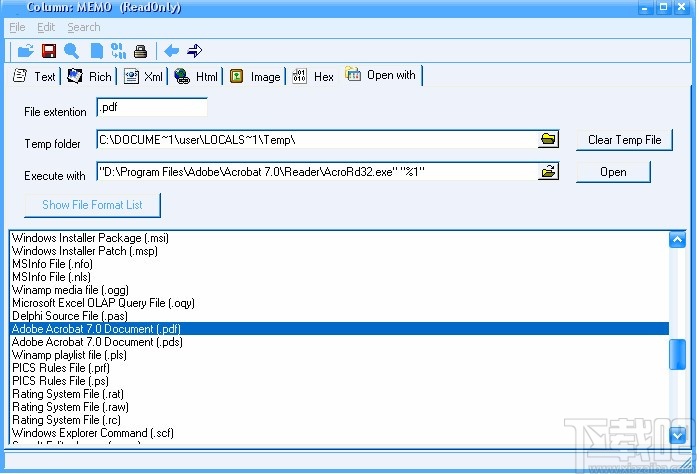699x474 pixels.
Task: Click the list scrollbar down arrow
Action: 677,435
